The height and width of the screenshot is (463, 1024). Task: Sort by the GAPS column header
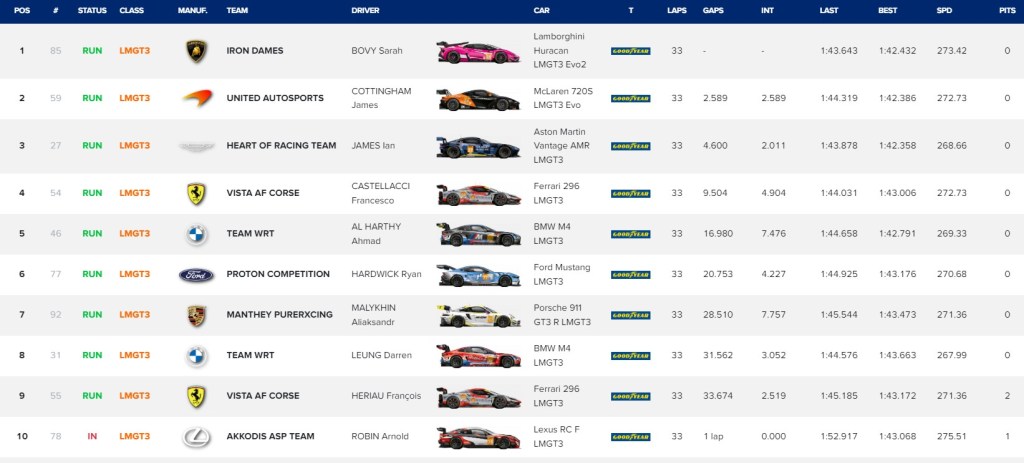point(713,10)
